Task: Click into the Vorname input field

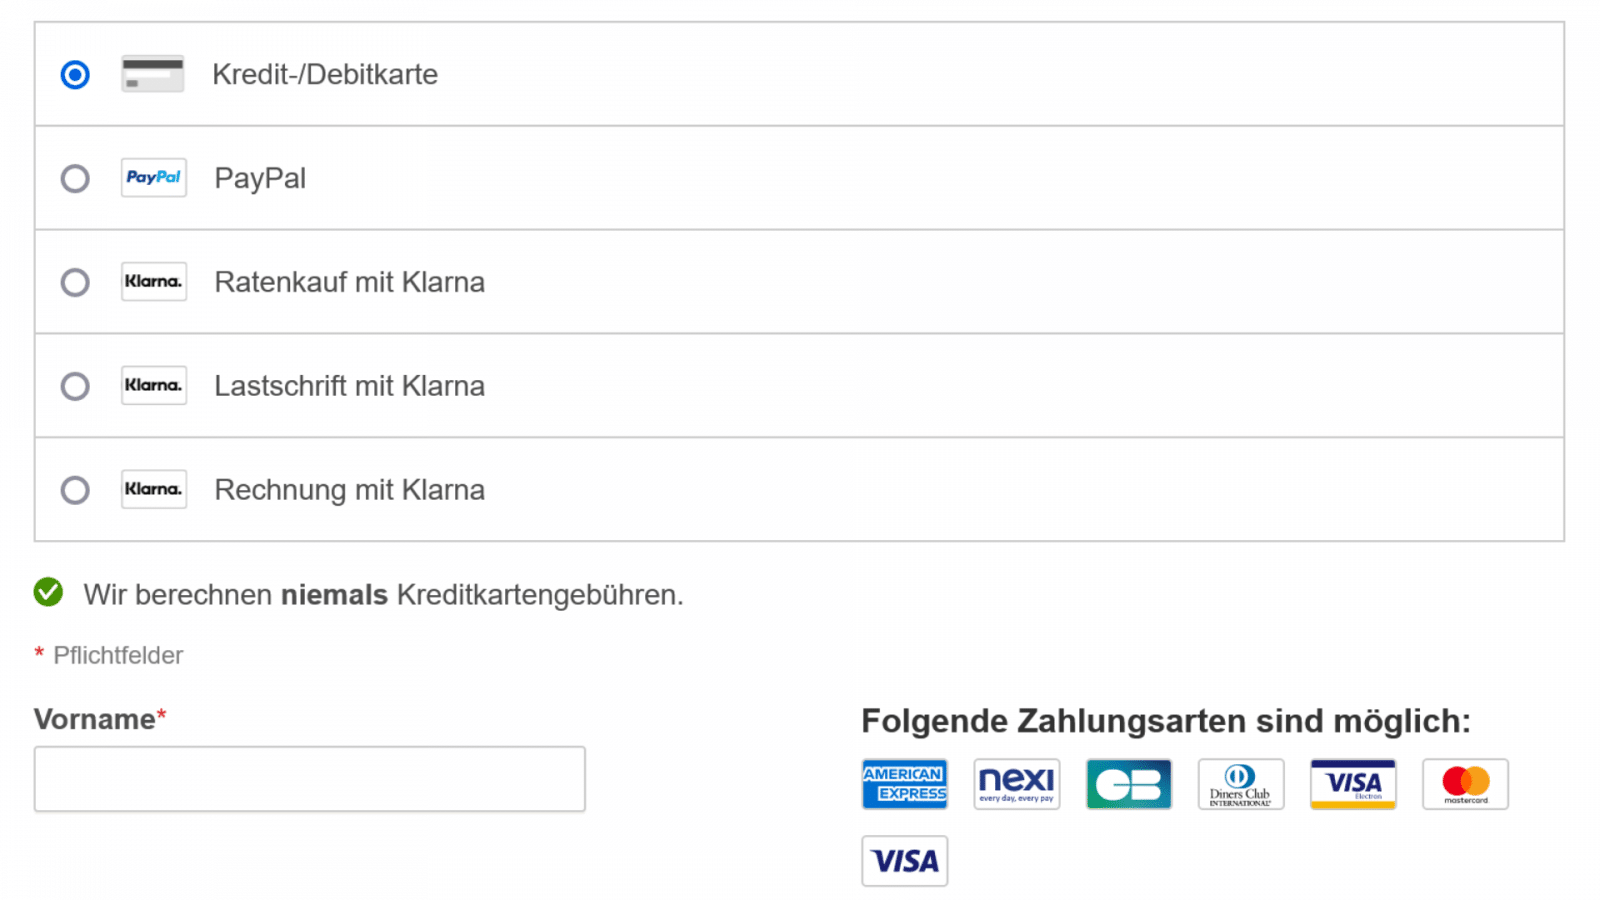Action: (309, 779)
